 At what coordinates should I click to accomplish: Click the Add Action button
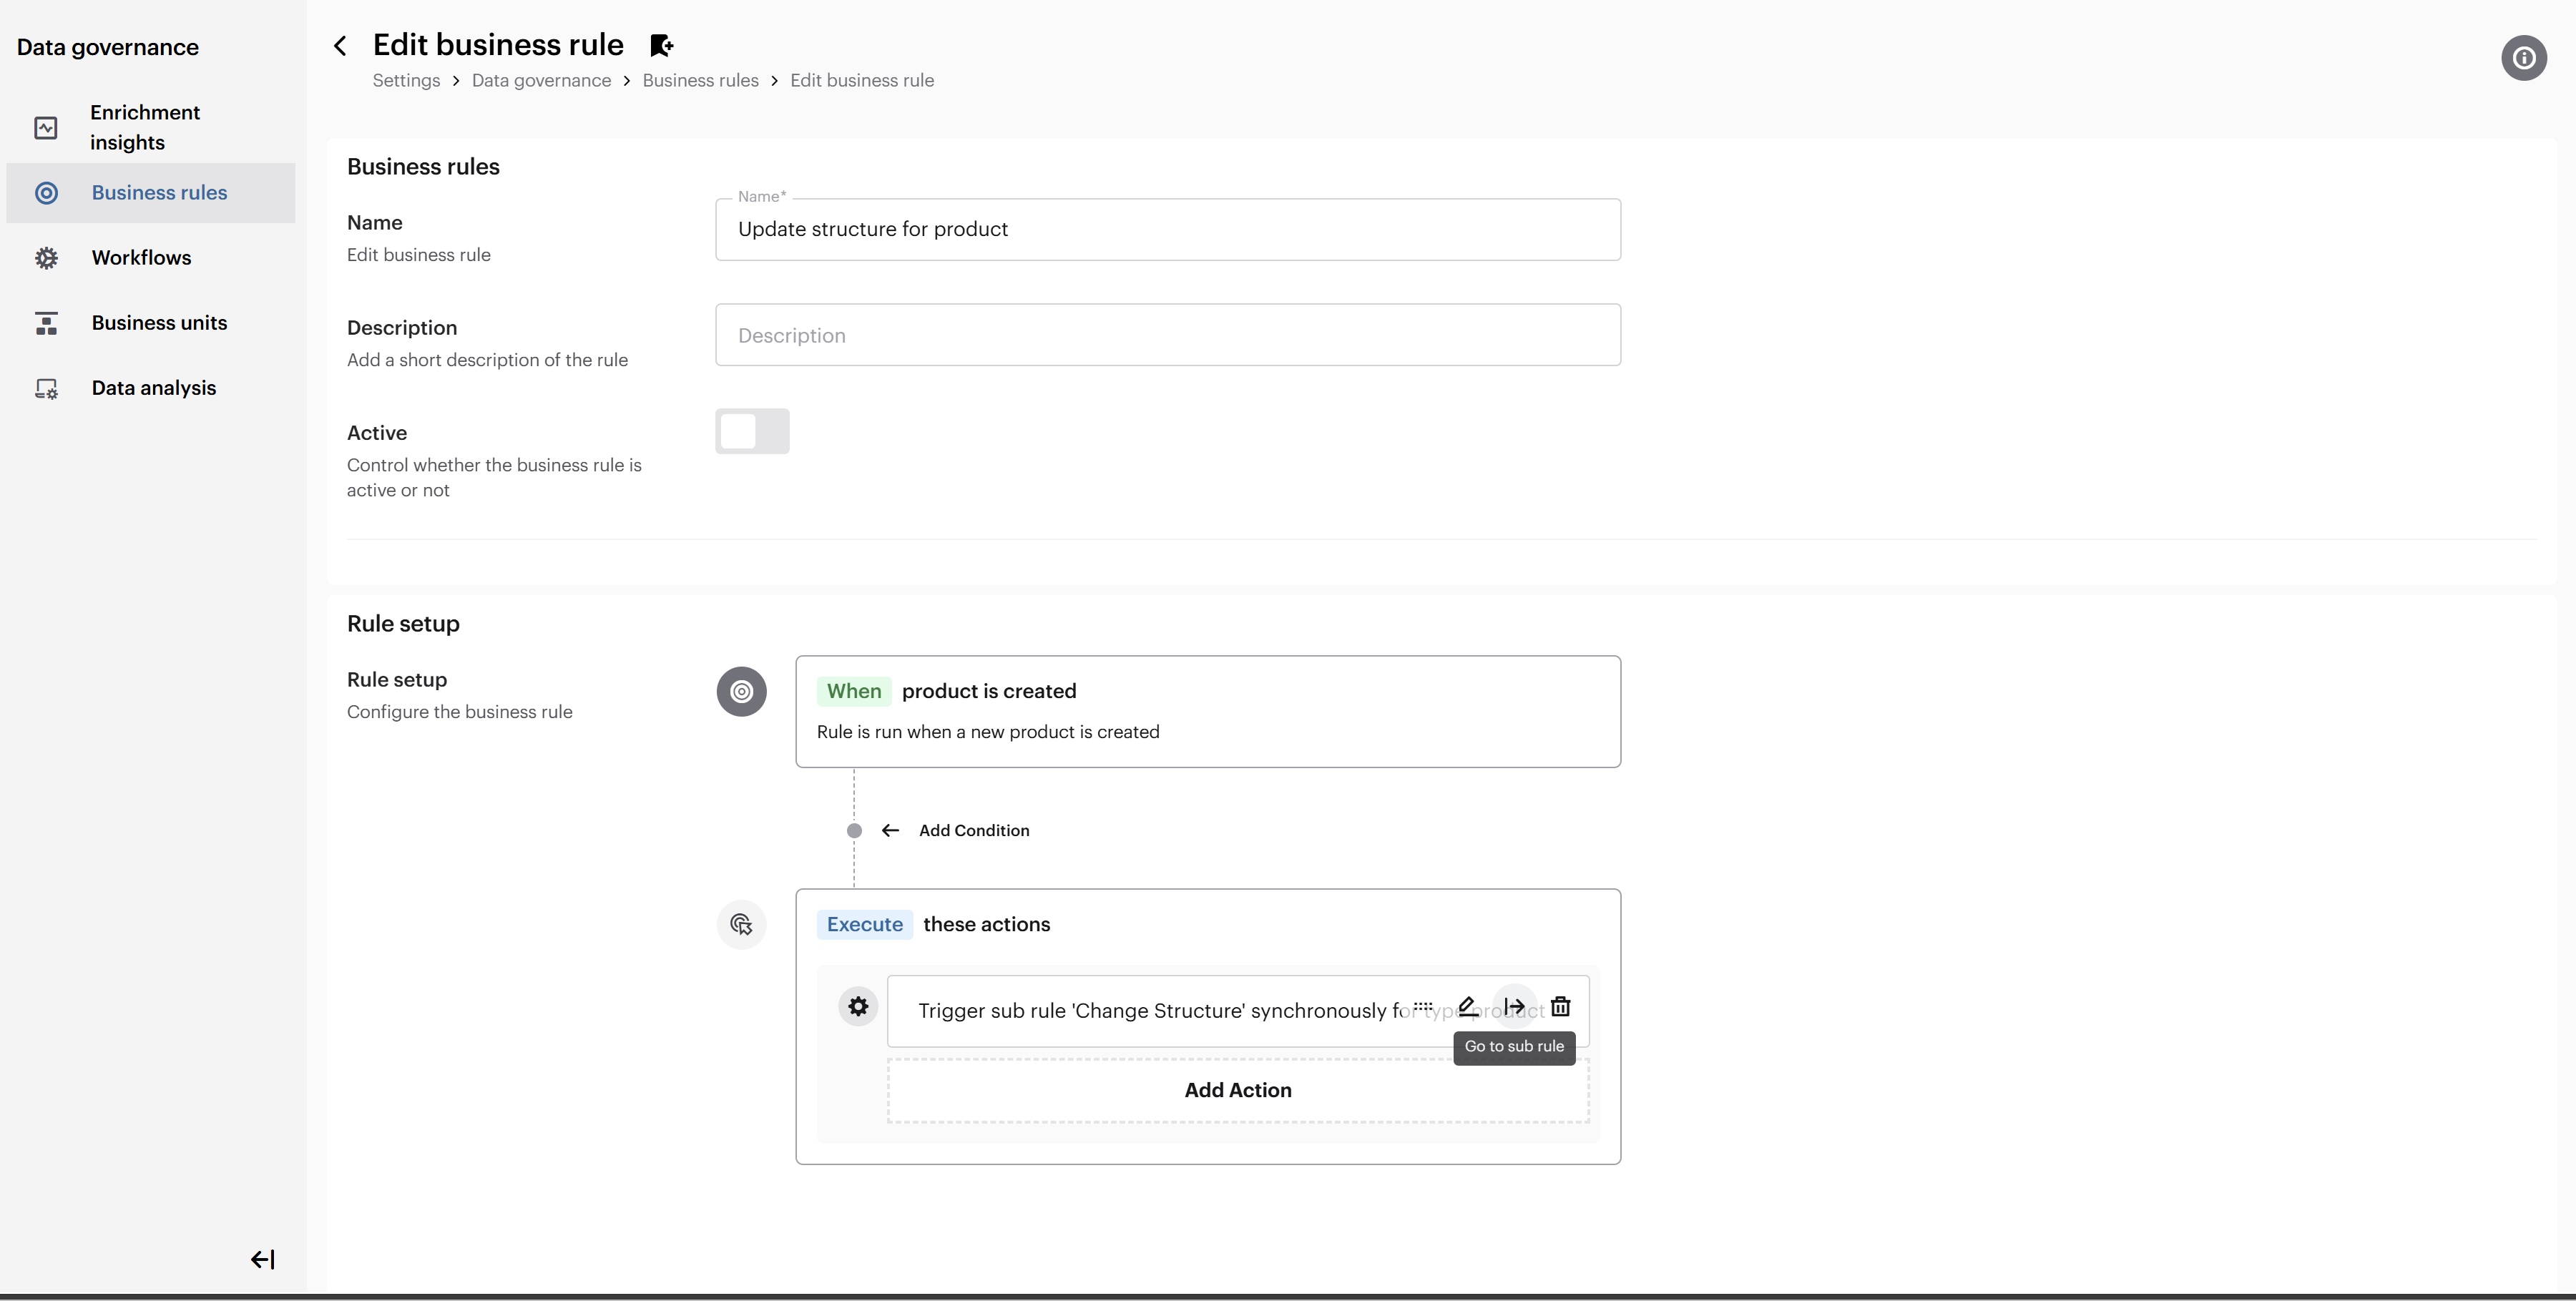pyautogui.click(x=1237, y=1091)
